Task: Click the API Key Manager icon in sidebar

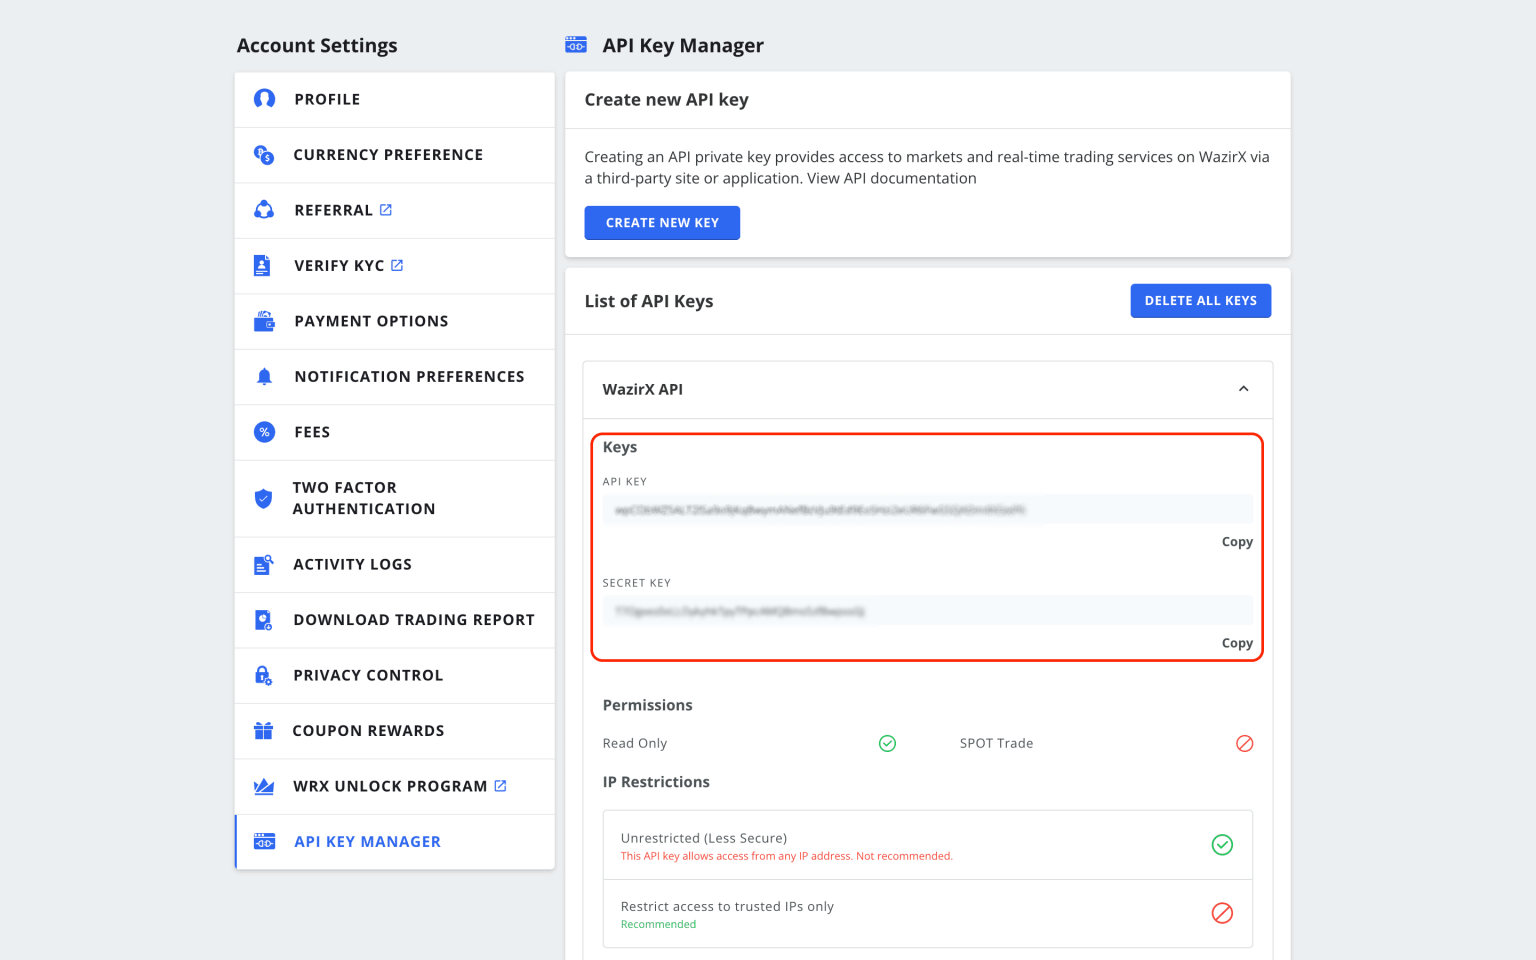Action: pos(263,841)
